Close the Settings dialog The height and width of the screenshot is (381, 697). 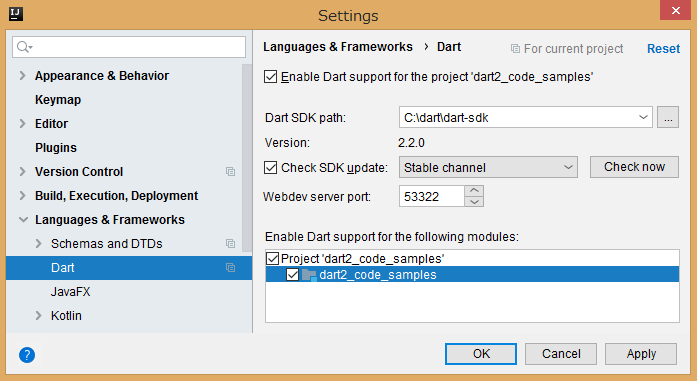pos(675,11)
